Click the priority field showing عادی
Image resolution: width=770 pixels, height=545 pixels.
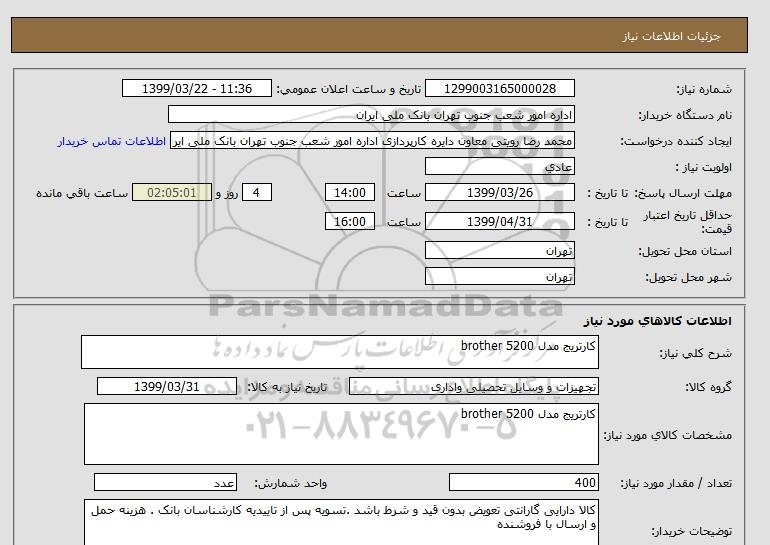point(499,166)
